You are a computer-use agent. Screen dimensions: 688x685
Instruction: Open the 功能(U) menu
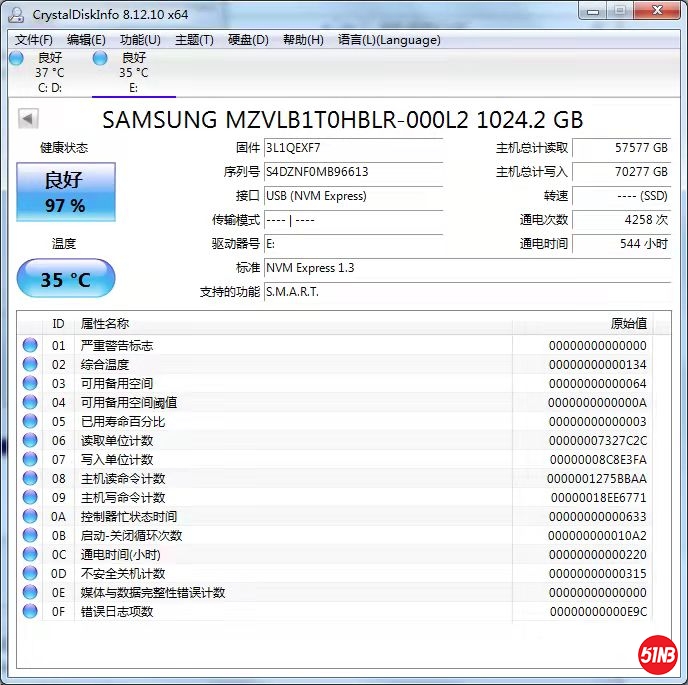click(x=140, y=40)
